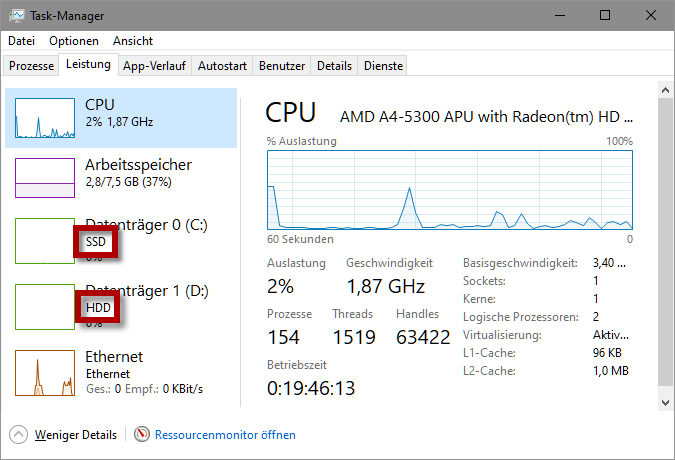Click the Ressourcenmonitor icon
The height and width of the screenshot is (460, 675).
tap(143, 435)
